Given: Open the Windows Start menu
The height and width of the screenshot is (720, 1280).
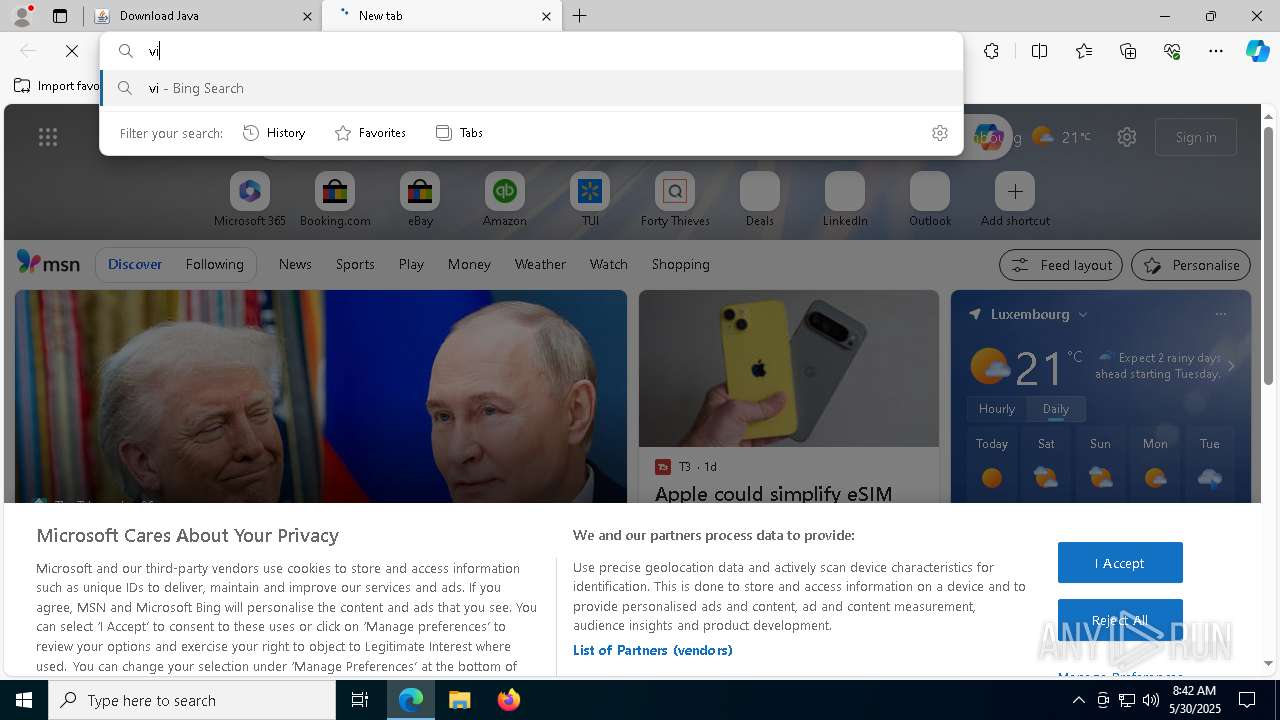Looking at the screenshot, I should tap(24, 700).
